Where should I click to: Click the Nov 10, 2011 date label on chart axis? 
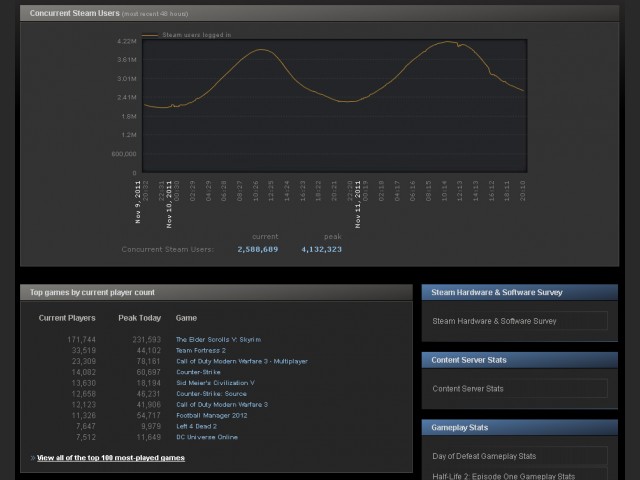[x=169, y=204]
